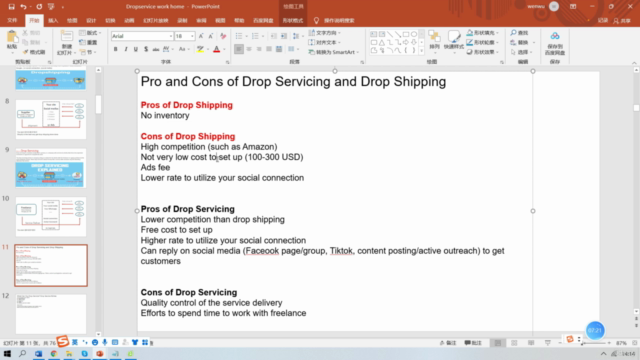The image size is (640, 360).
Task: Undo the last action
Action: click(x=23, y=7)
